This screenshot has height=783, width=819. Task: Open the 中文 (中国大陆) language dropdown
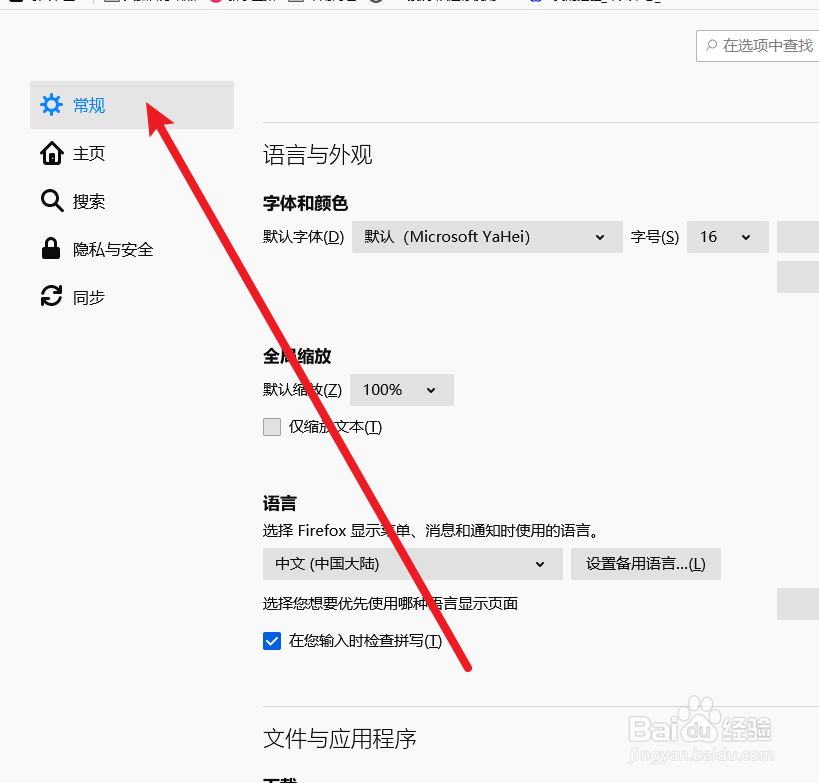pos(411,564)
